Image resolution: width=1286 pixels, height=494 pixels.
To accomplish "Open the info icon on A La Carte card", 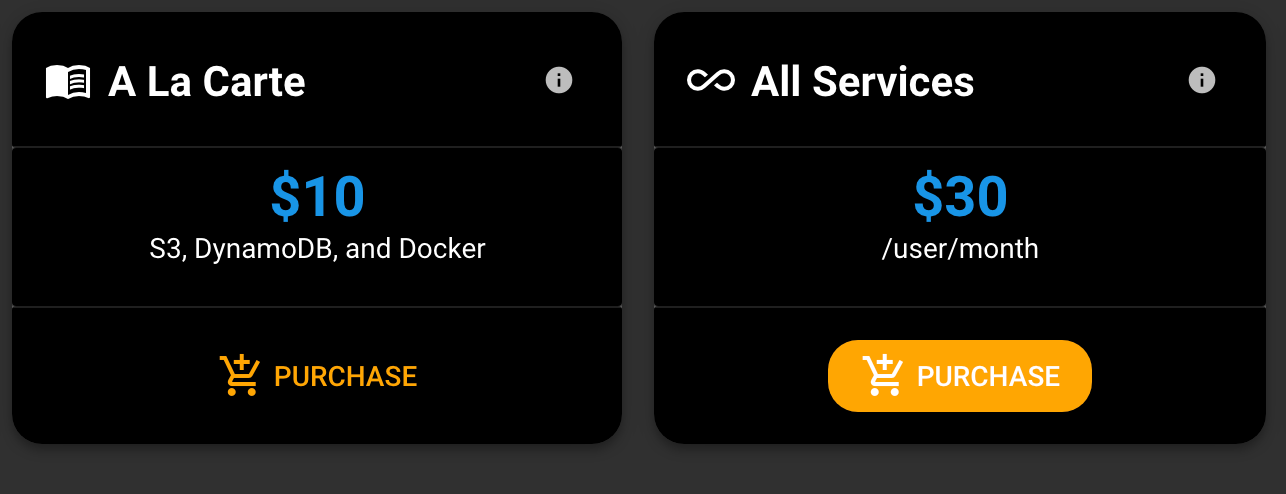I will pyautogui.click(x=559, y=80).
